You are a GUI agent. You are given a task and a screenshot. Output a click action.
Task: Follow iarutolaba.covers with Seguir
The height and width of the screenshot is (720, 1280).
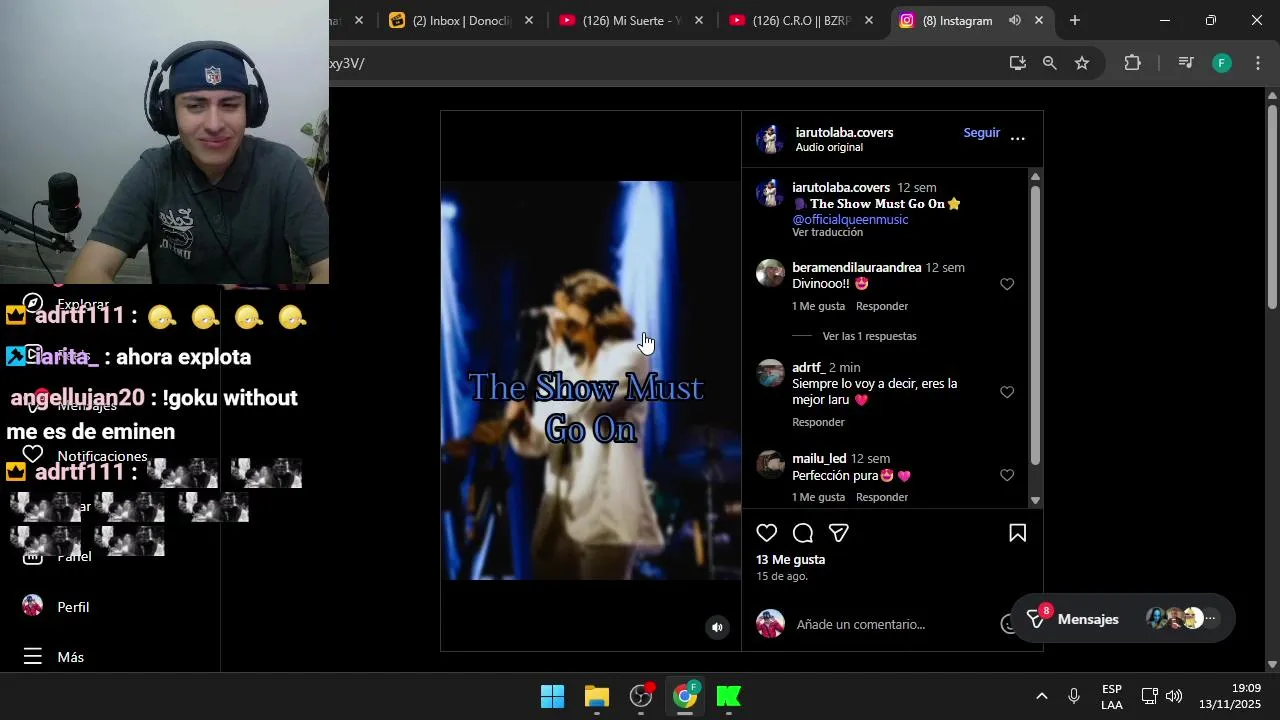pyautogui.click(x=981, y=132)
